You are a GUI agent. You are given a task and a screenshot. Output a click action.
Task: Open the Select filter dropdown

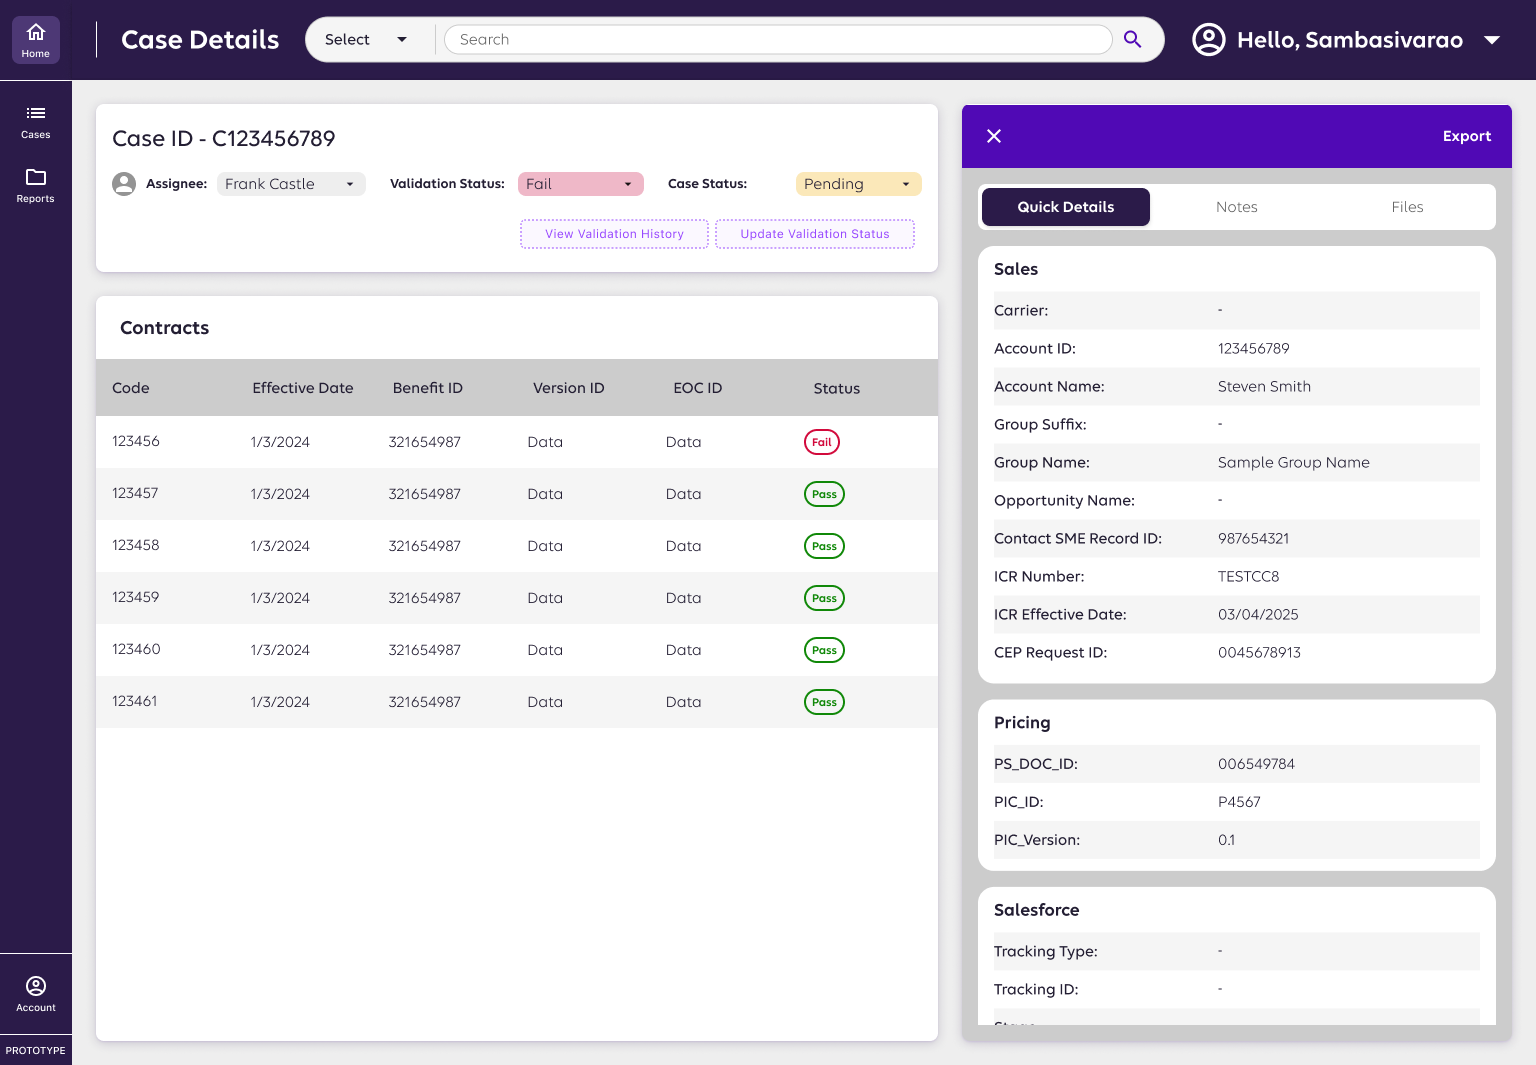(369, 39)
